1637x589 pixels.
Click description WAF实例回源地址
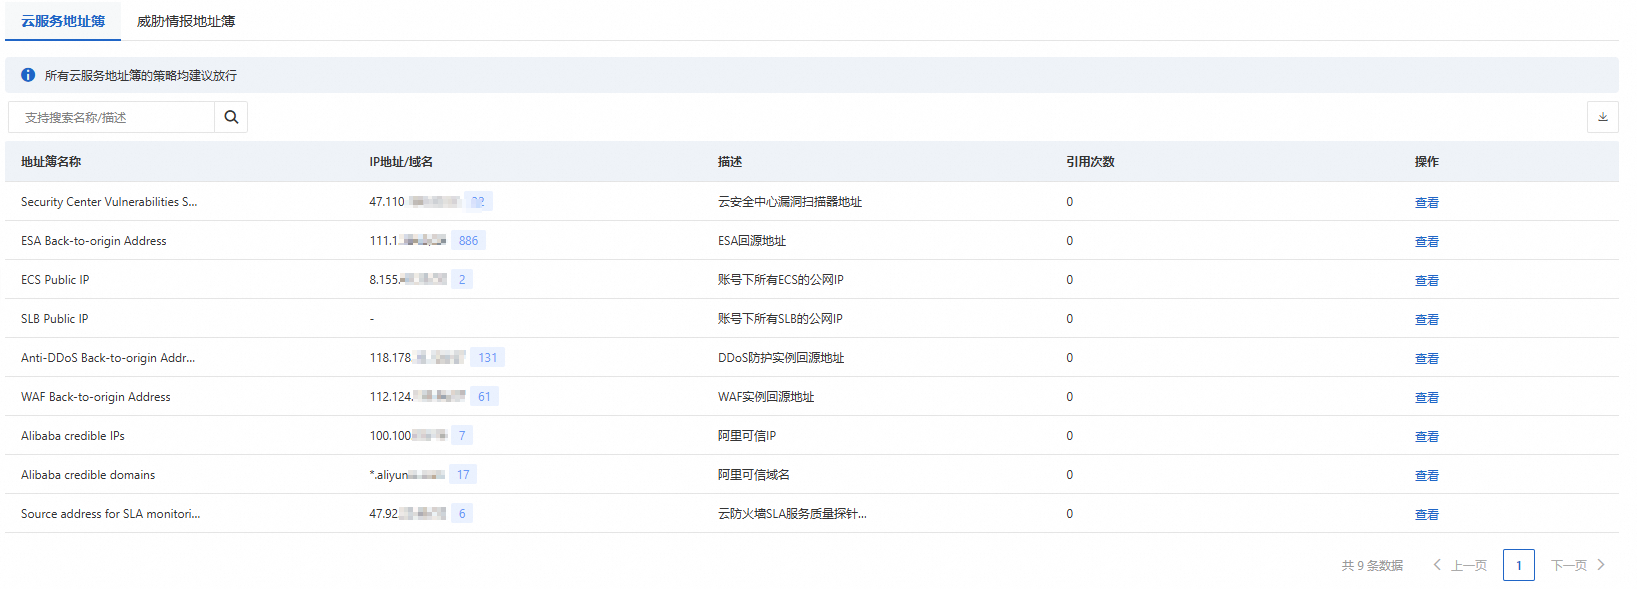tap(766, 396)
